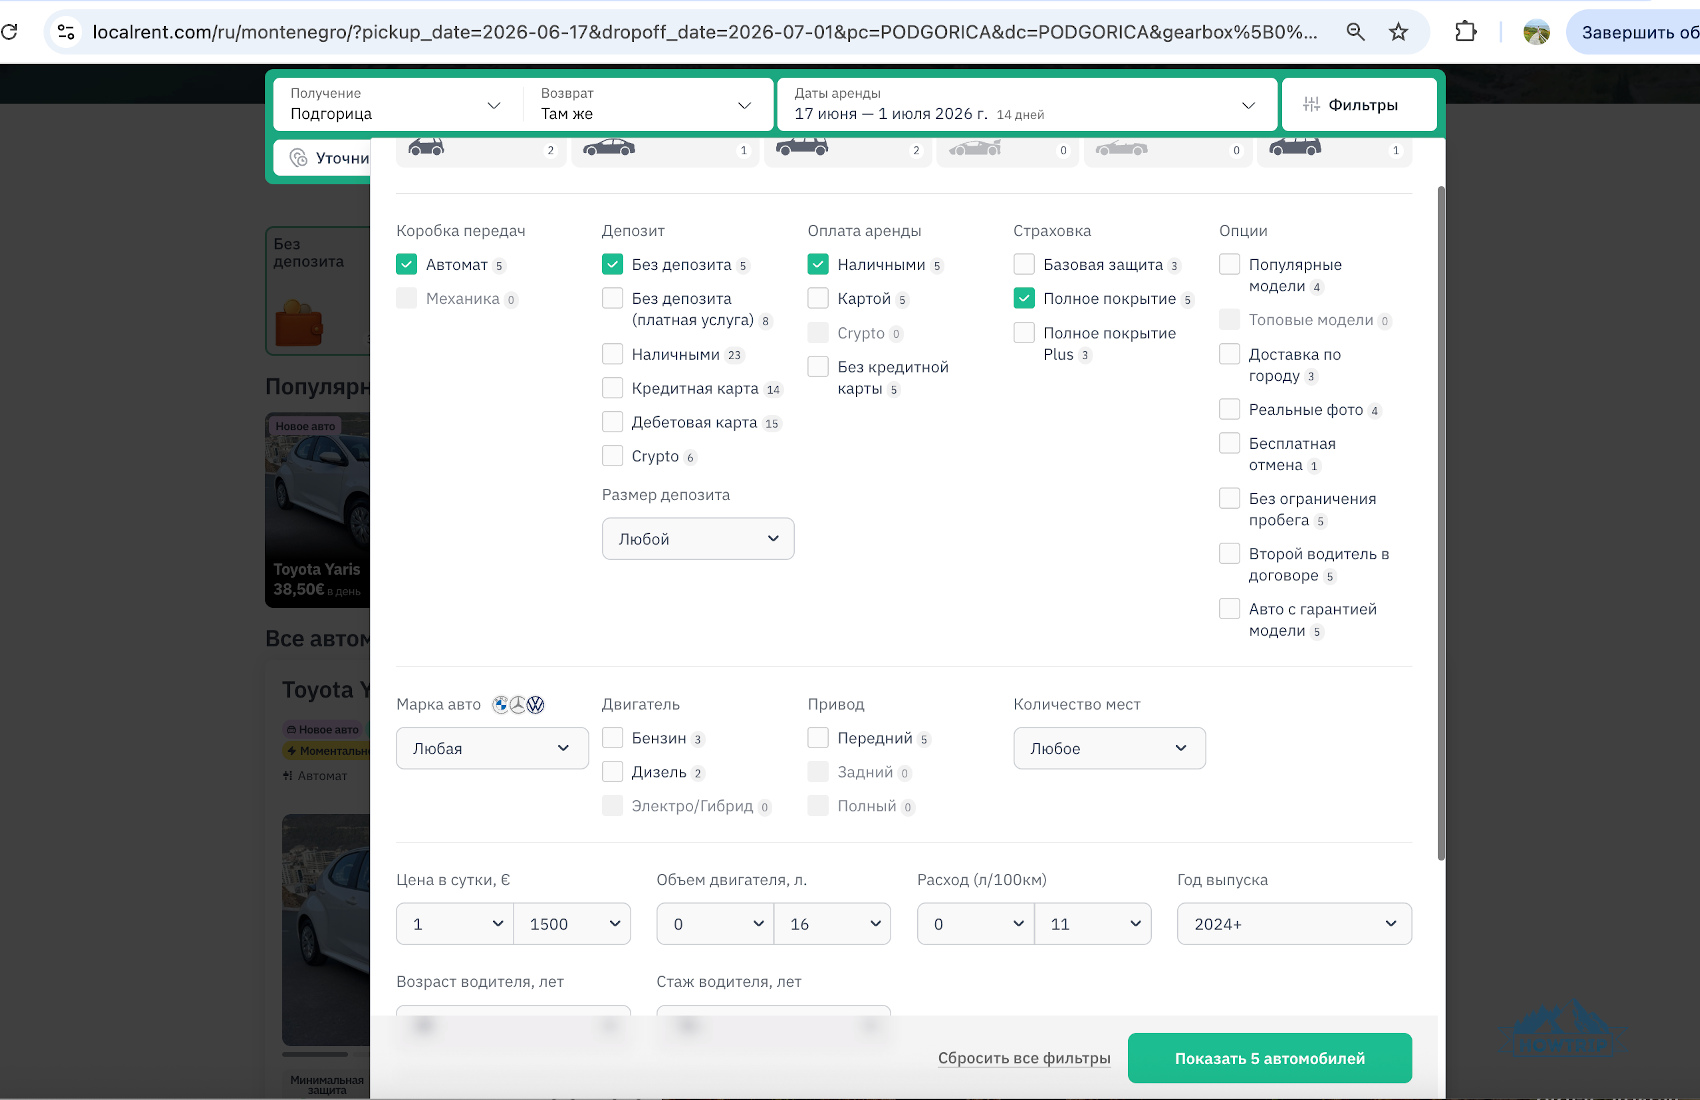Check the Второй водитель в договоре option
The image size is (1700, 1100).
[x=1230, y=553]
